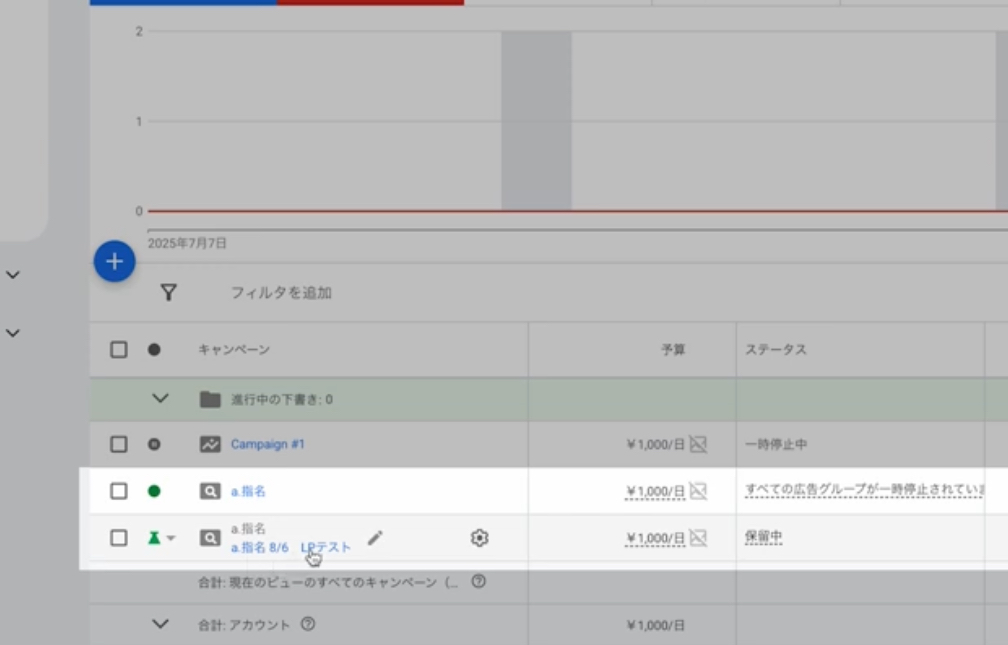Viewport: 1008px width, 645px height.
Task: Click the ¥1,000/日 budget of a.指名 campaign
Action: point(655,491)
